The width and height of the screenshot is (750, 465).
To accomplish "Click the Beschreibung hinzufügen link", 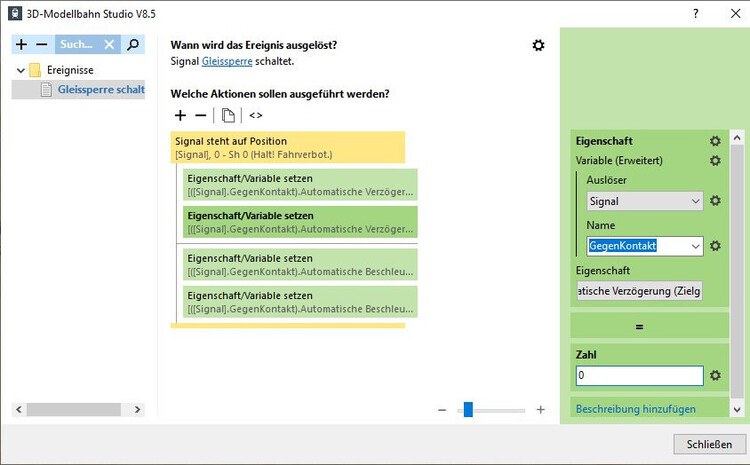I will [635, 409].
